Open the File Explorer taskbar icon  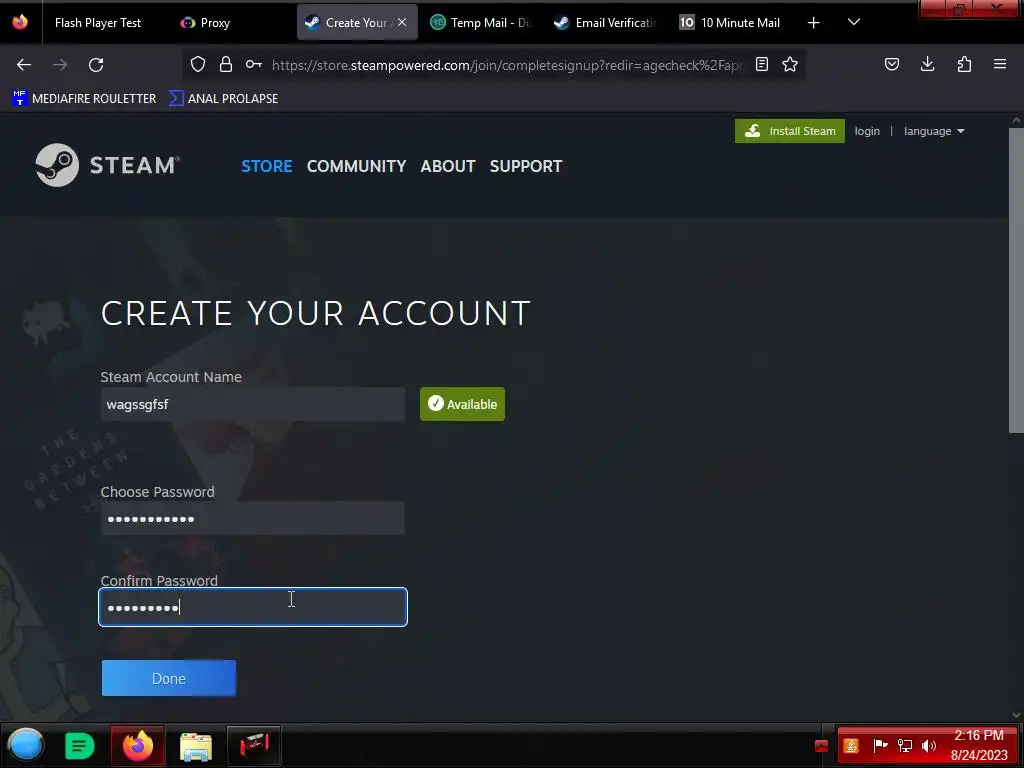196,746
